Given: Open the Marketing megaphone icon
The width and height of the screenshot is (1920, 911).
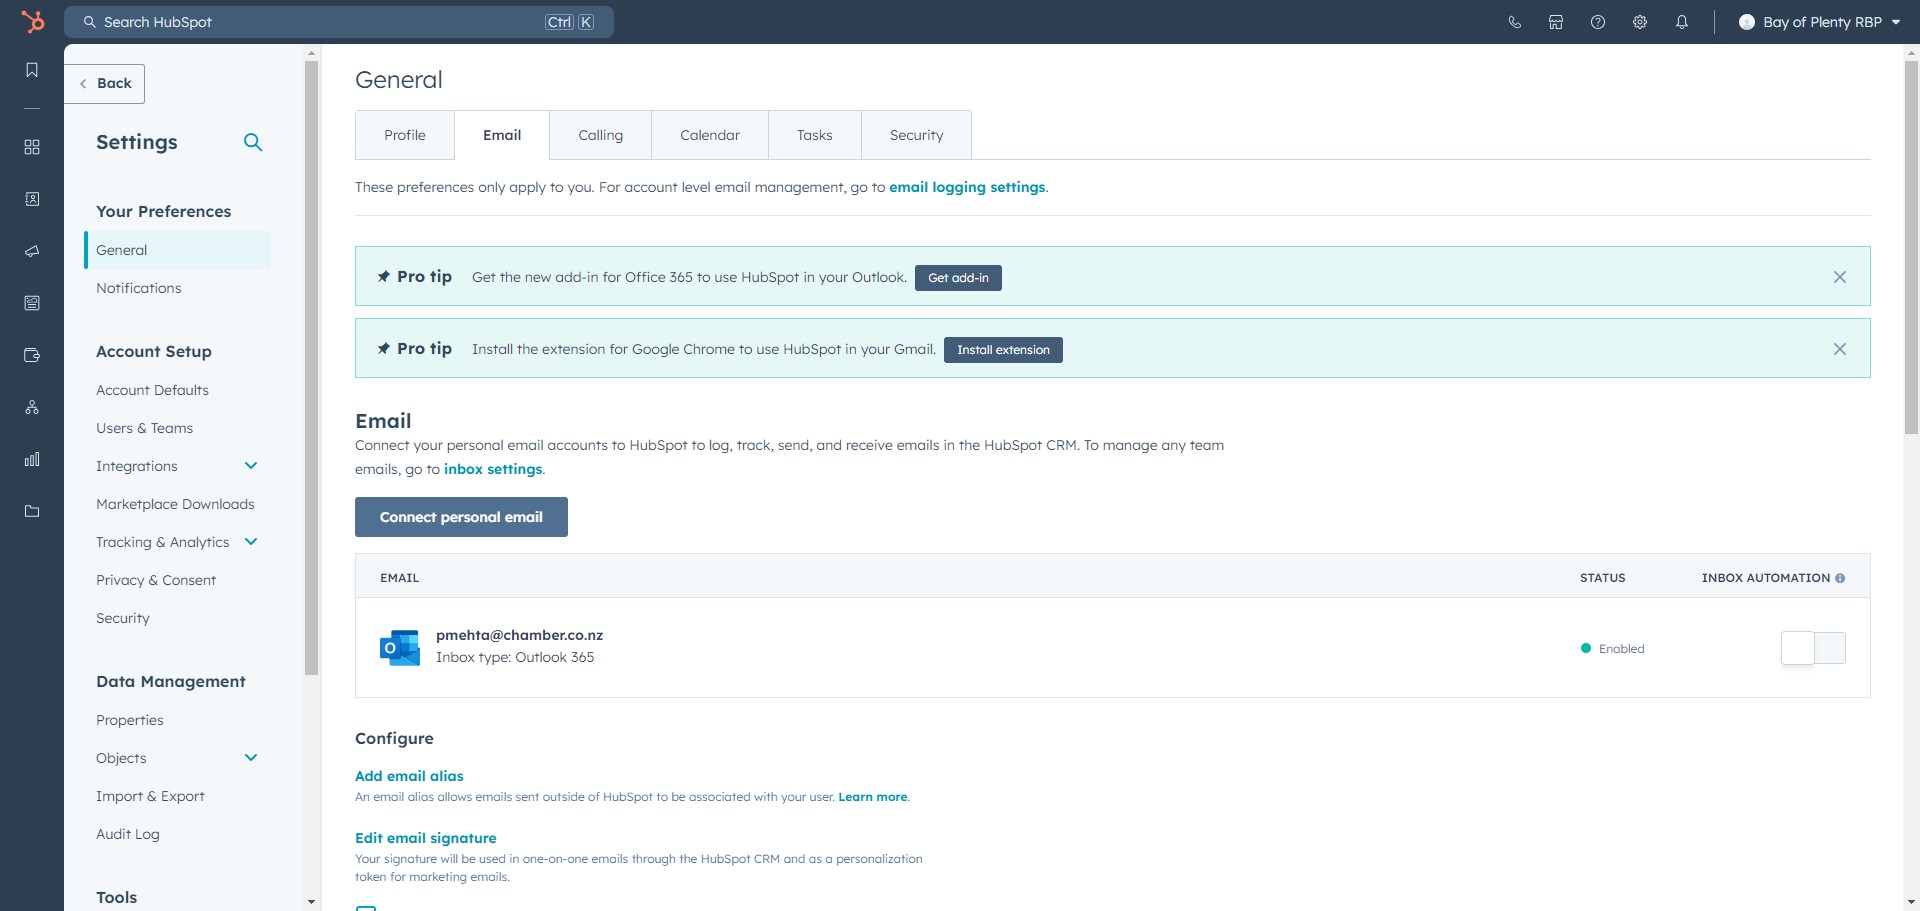Looking at the screenshot, I should tap(31, 251).
